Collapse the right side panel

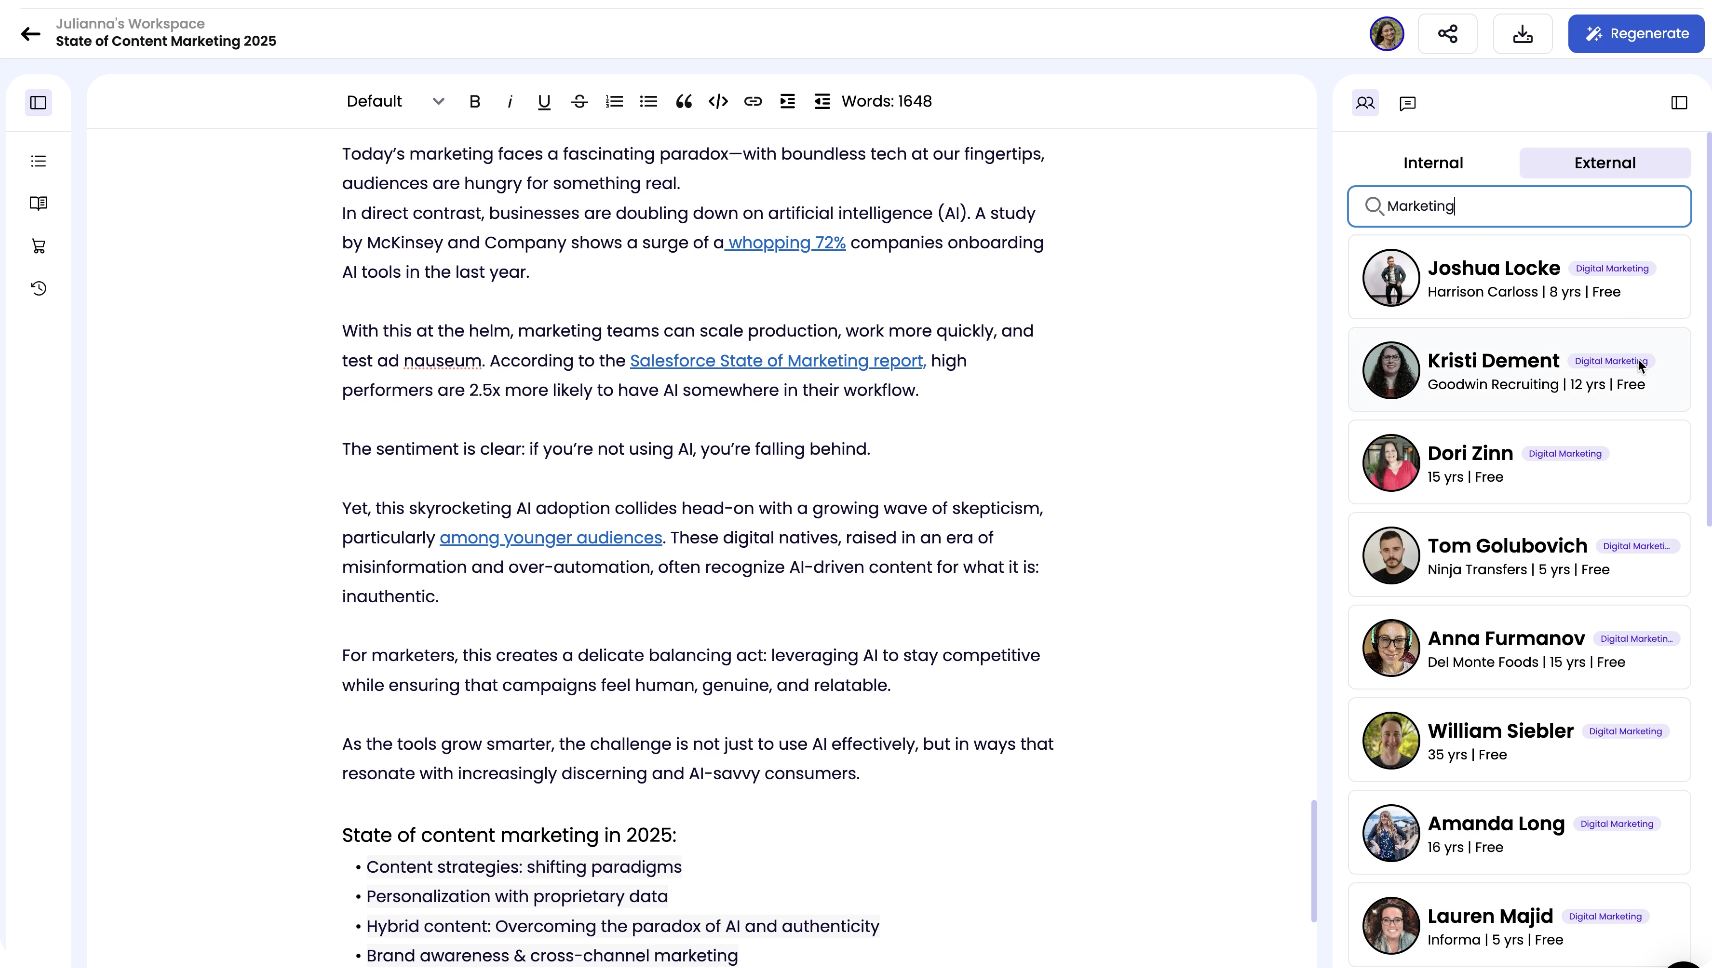click(1679, 103)
